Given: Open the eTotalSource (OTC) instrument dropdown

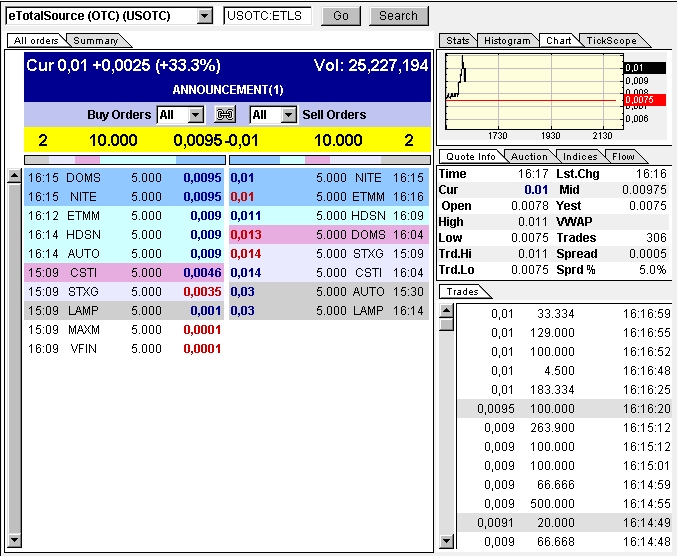Looking at the screenshot, I should tap(205, 16).
